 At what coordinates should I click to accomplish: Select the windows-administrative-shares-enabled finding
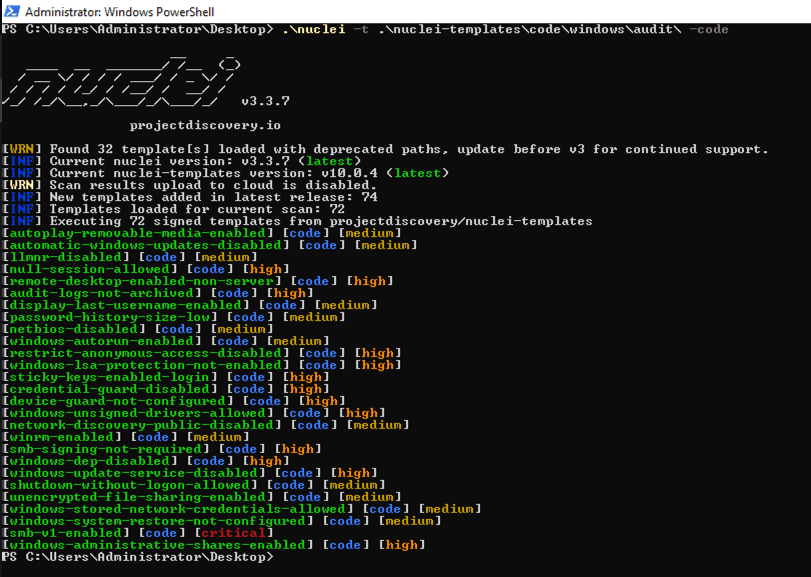tap(158, 545)
